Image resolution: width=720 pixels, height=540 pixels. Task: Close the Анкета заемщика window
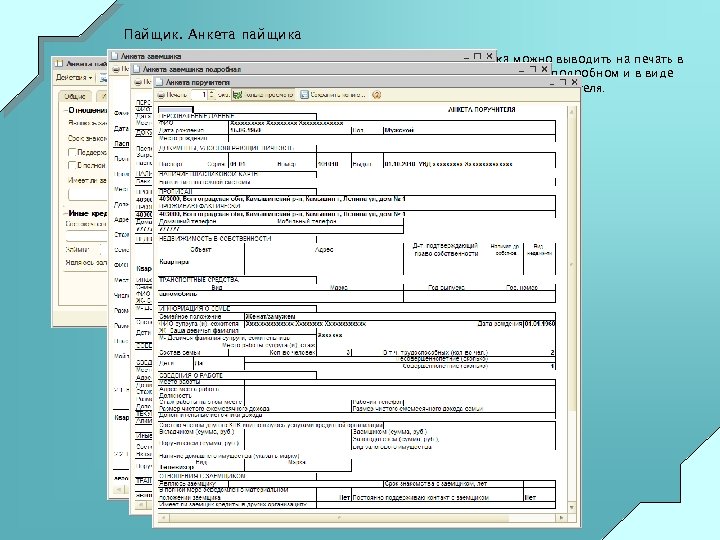(489, 56)
